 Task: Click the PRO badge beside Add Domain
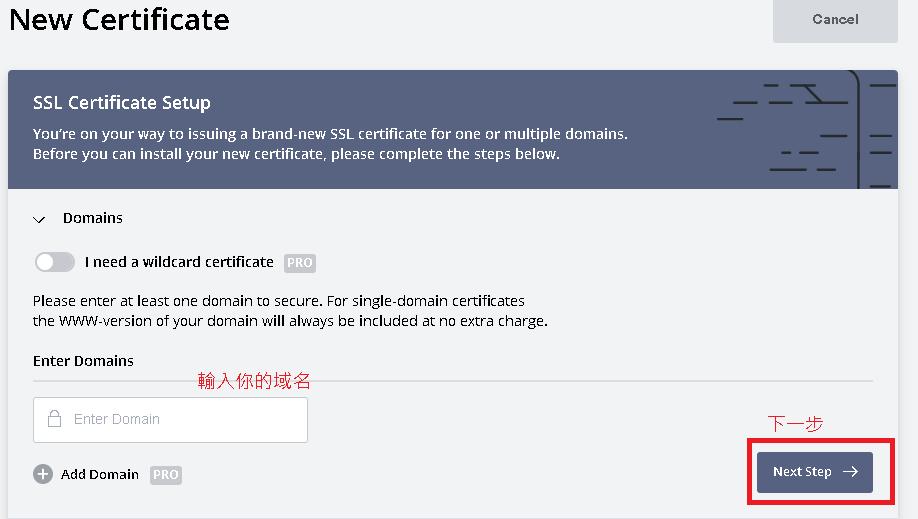pos(166,475)
